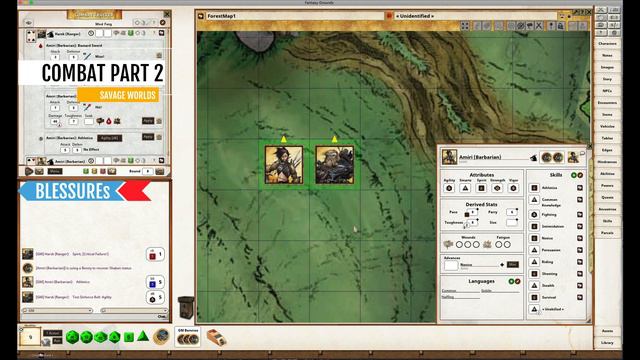Click Amiri's portrait on character sheet
This screenshot has height=360, width=640.
click(449, 157)
